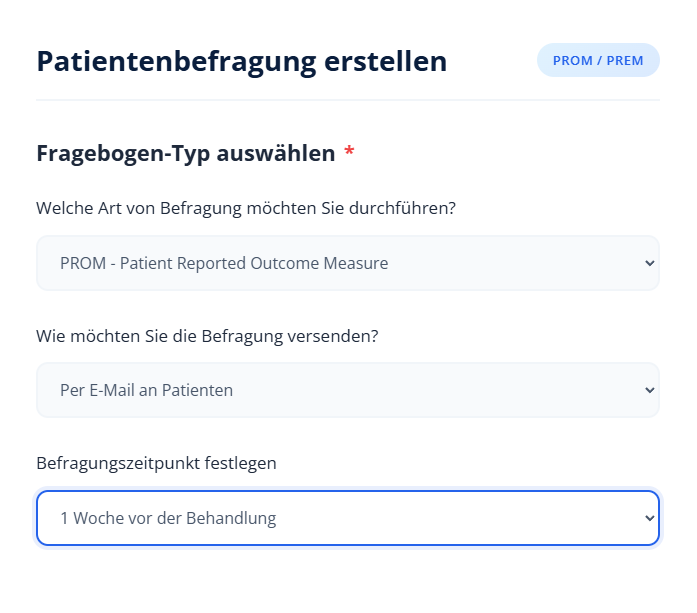Click the 'PROM / PREM' badge
The height and width of the screenshot is (613, 697).
click(x=598, y=60)
